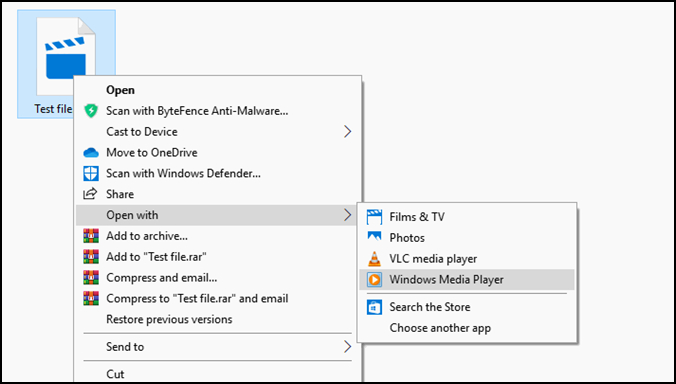Click the WinRAR icon beside Add to archive
The height and width of the screenshot is (384, 676).
[x=91, y=236]
